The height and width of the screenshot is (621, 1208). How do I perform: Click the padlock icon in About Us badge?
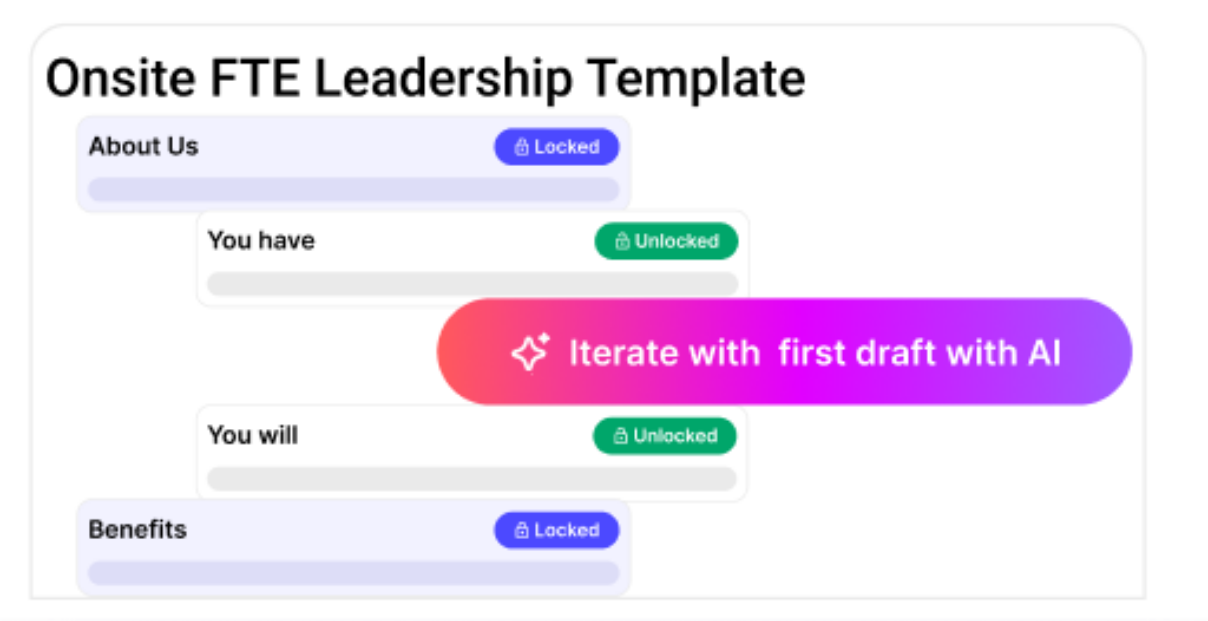click(521, 147)
